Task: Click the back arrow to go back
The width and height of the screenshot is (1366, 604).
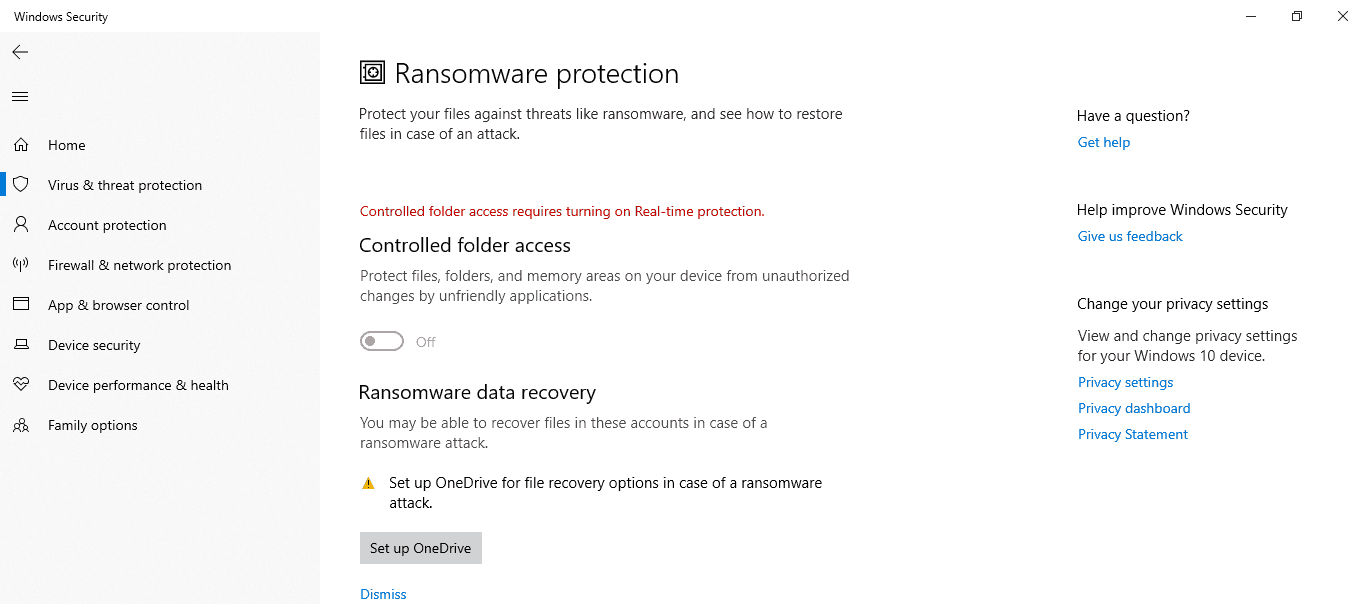Action: point(20,52)
